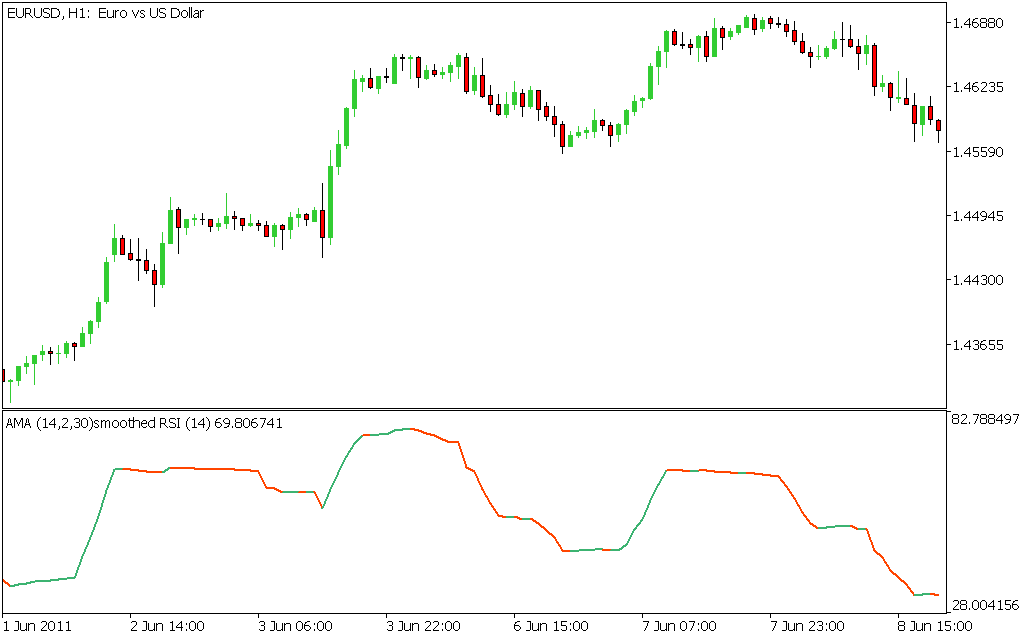
Task: Click the 1.44945 price axis label
Action: point(982,216)
